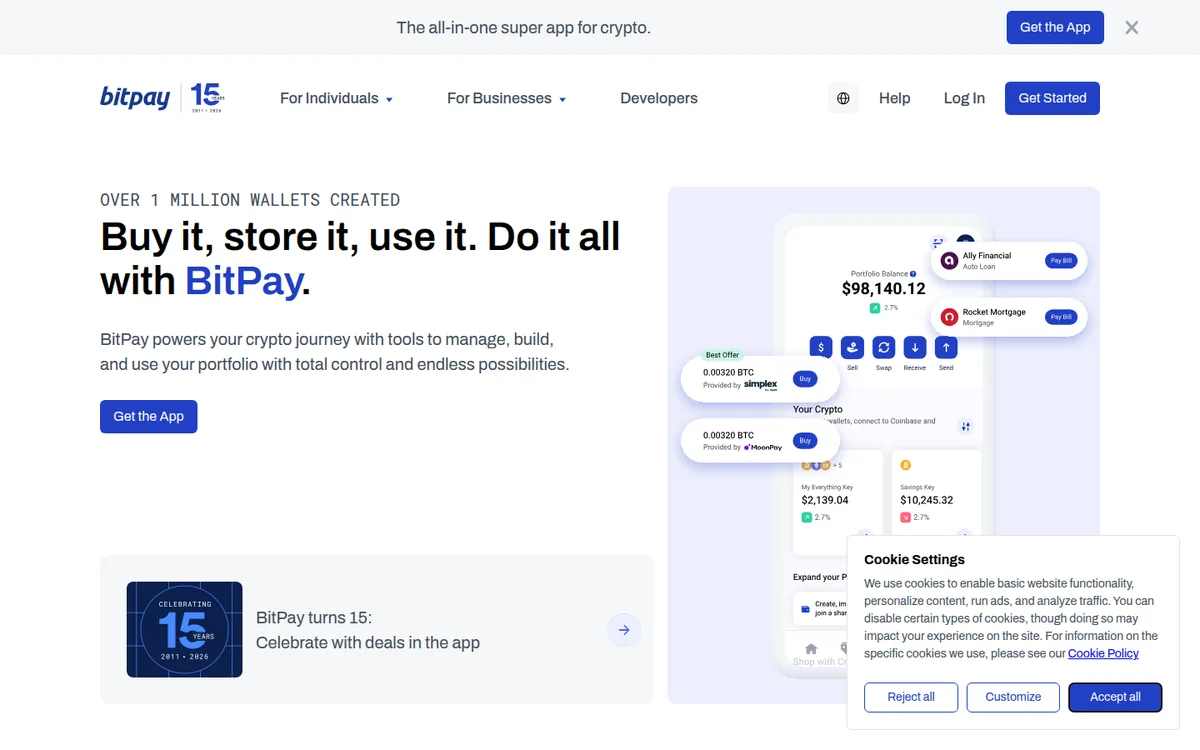
Task: Open the language globe selector
Action: (x=843, y=98)
